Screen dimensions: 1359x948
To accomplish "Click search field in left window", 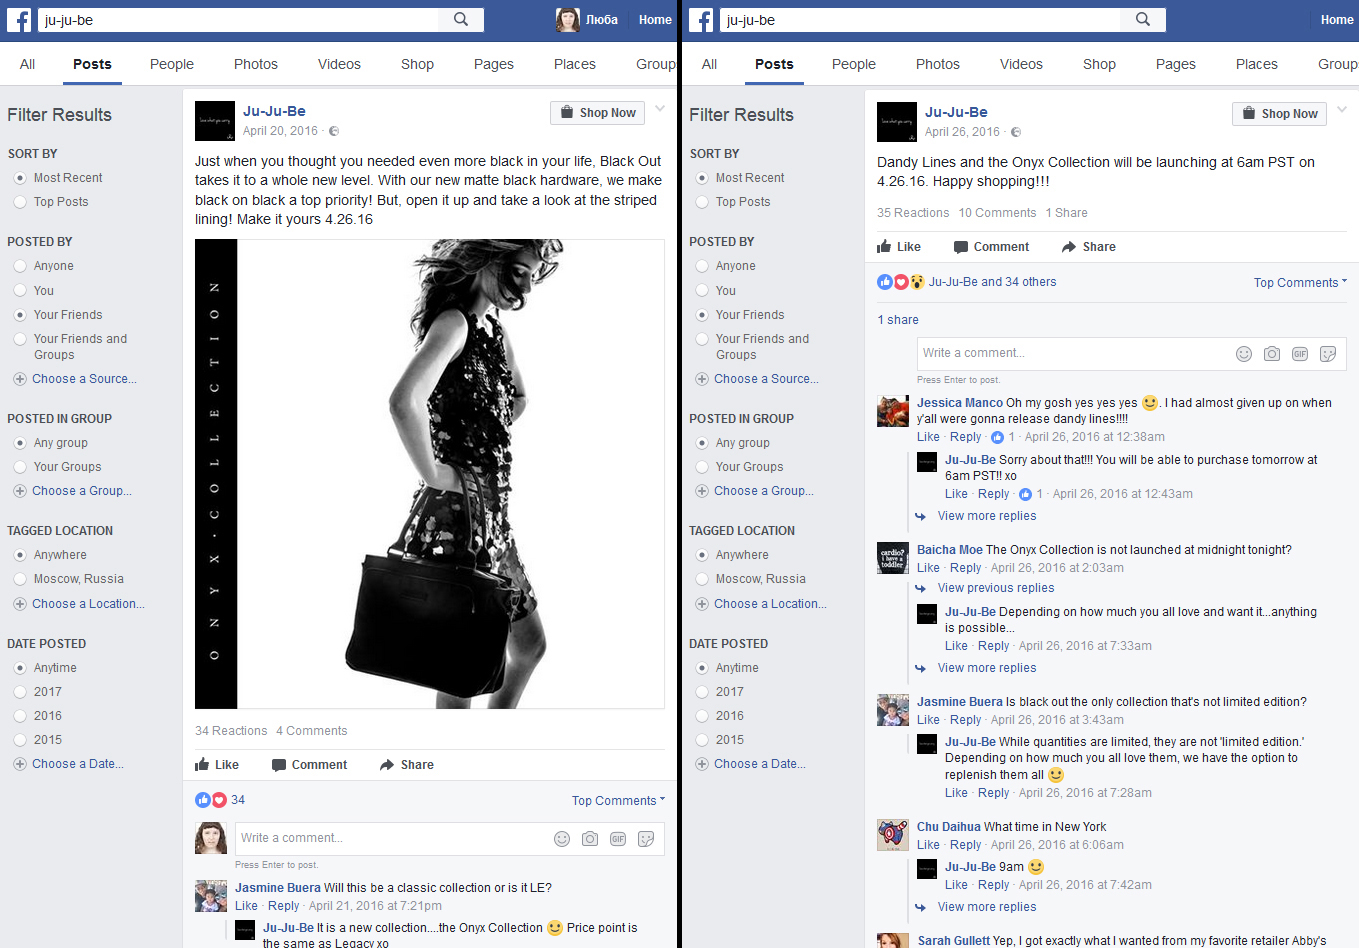I will click(x=240, y=20).
